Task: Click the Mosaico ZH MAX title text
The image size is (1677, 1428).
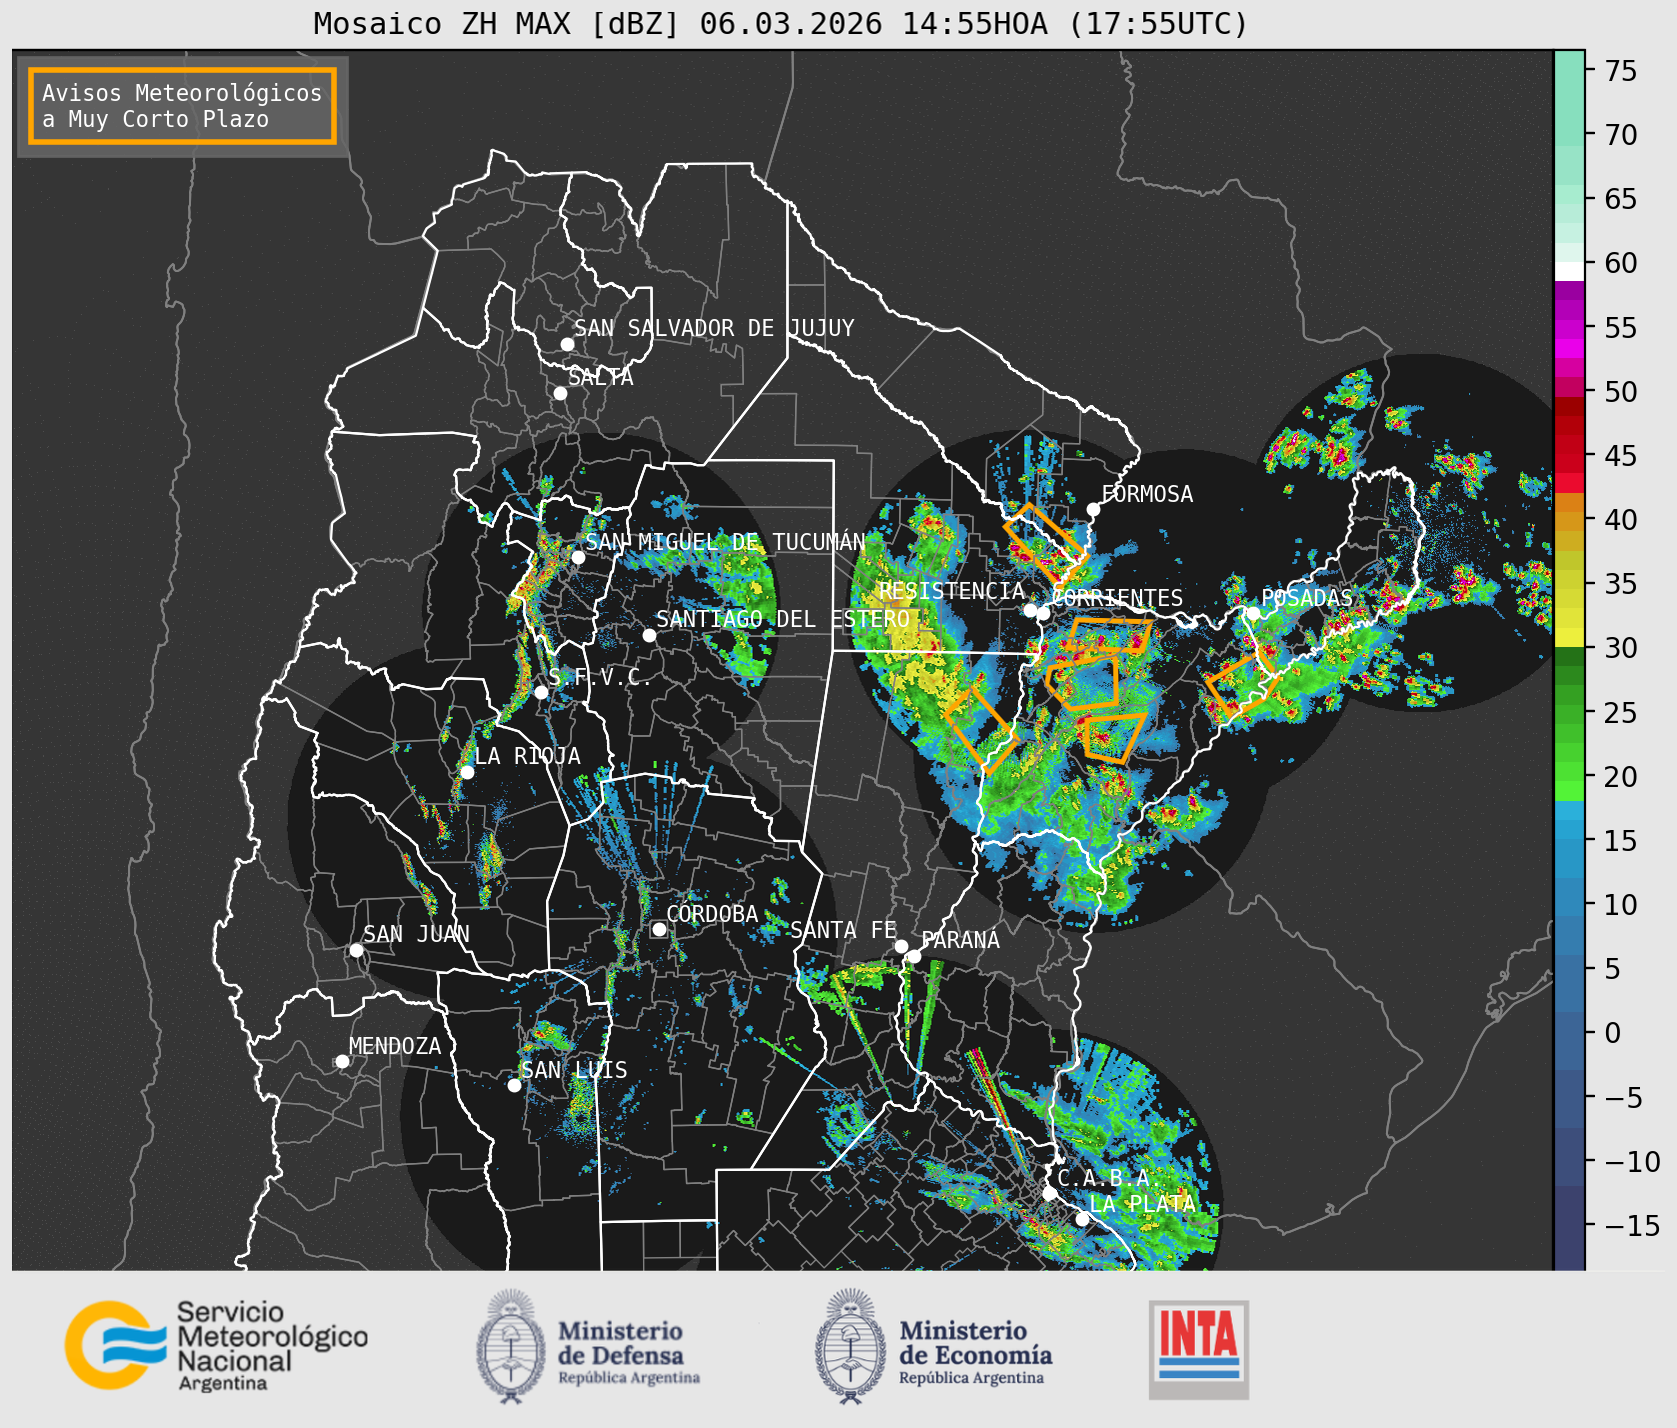Action: (x=780, y=23)
